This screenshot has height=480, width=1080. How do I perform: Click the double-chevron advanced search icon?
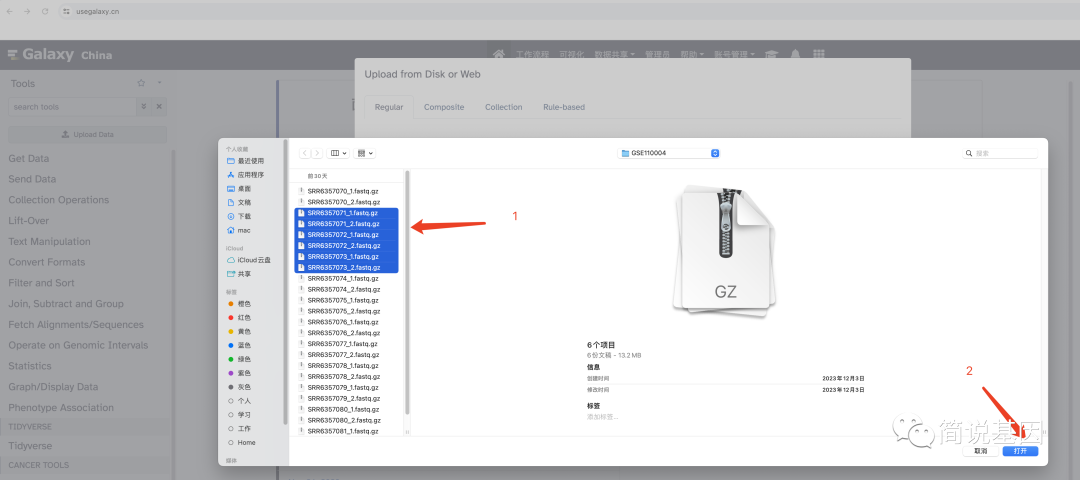pyautogui.click(x=144, y=107)
